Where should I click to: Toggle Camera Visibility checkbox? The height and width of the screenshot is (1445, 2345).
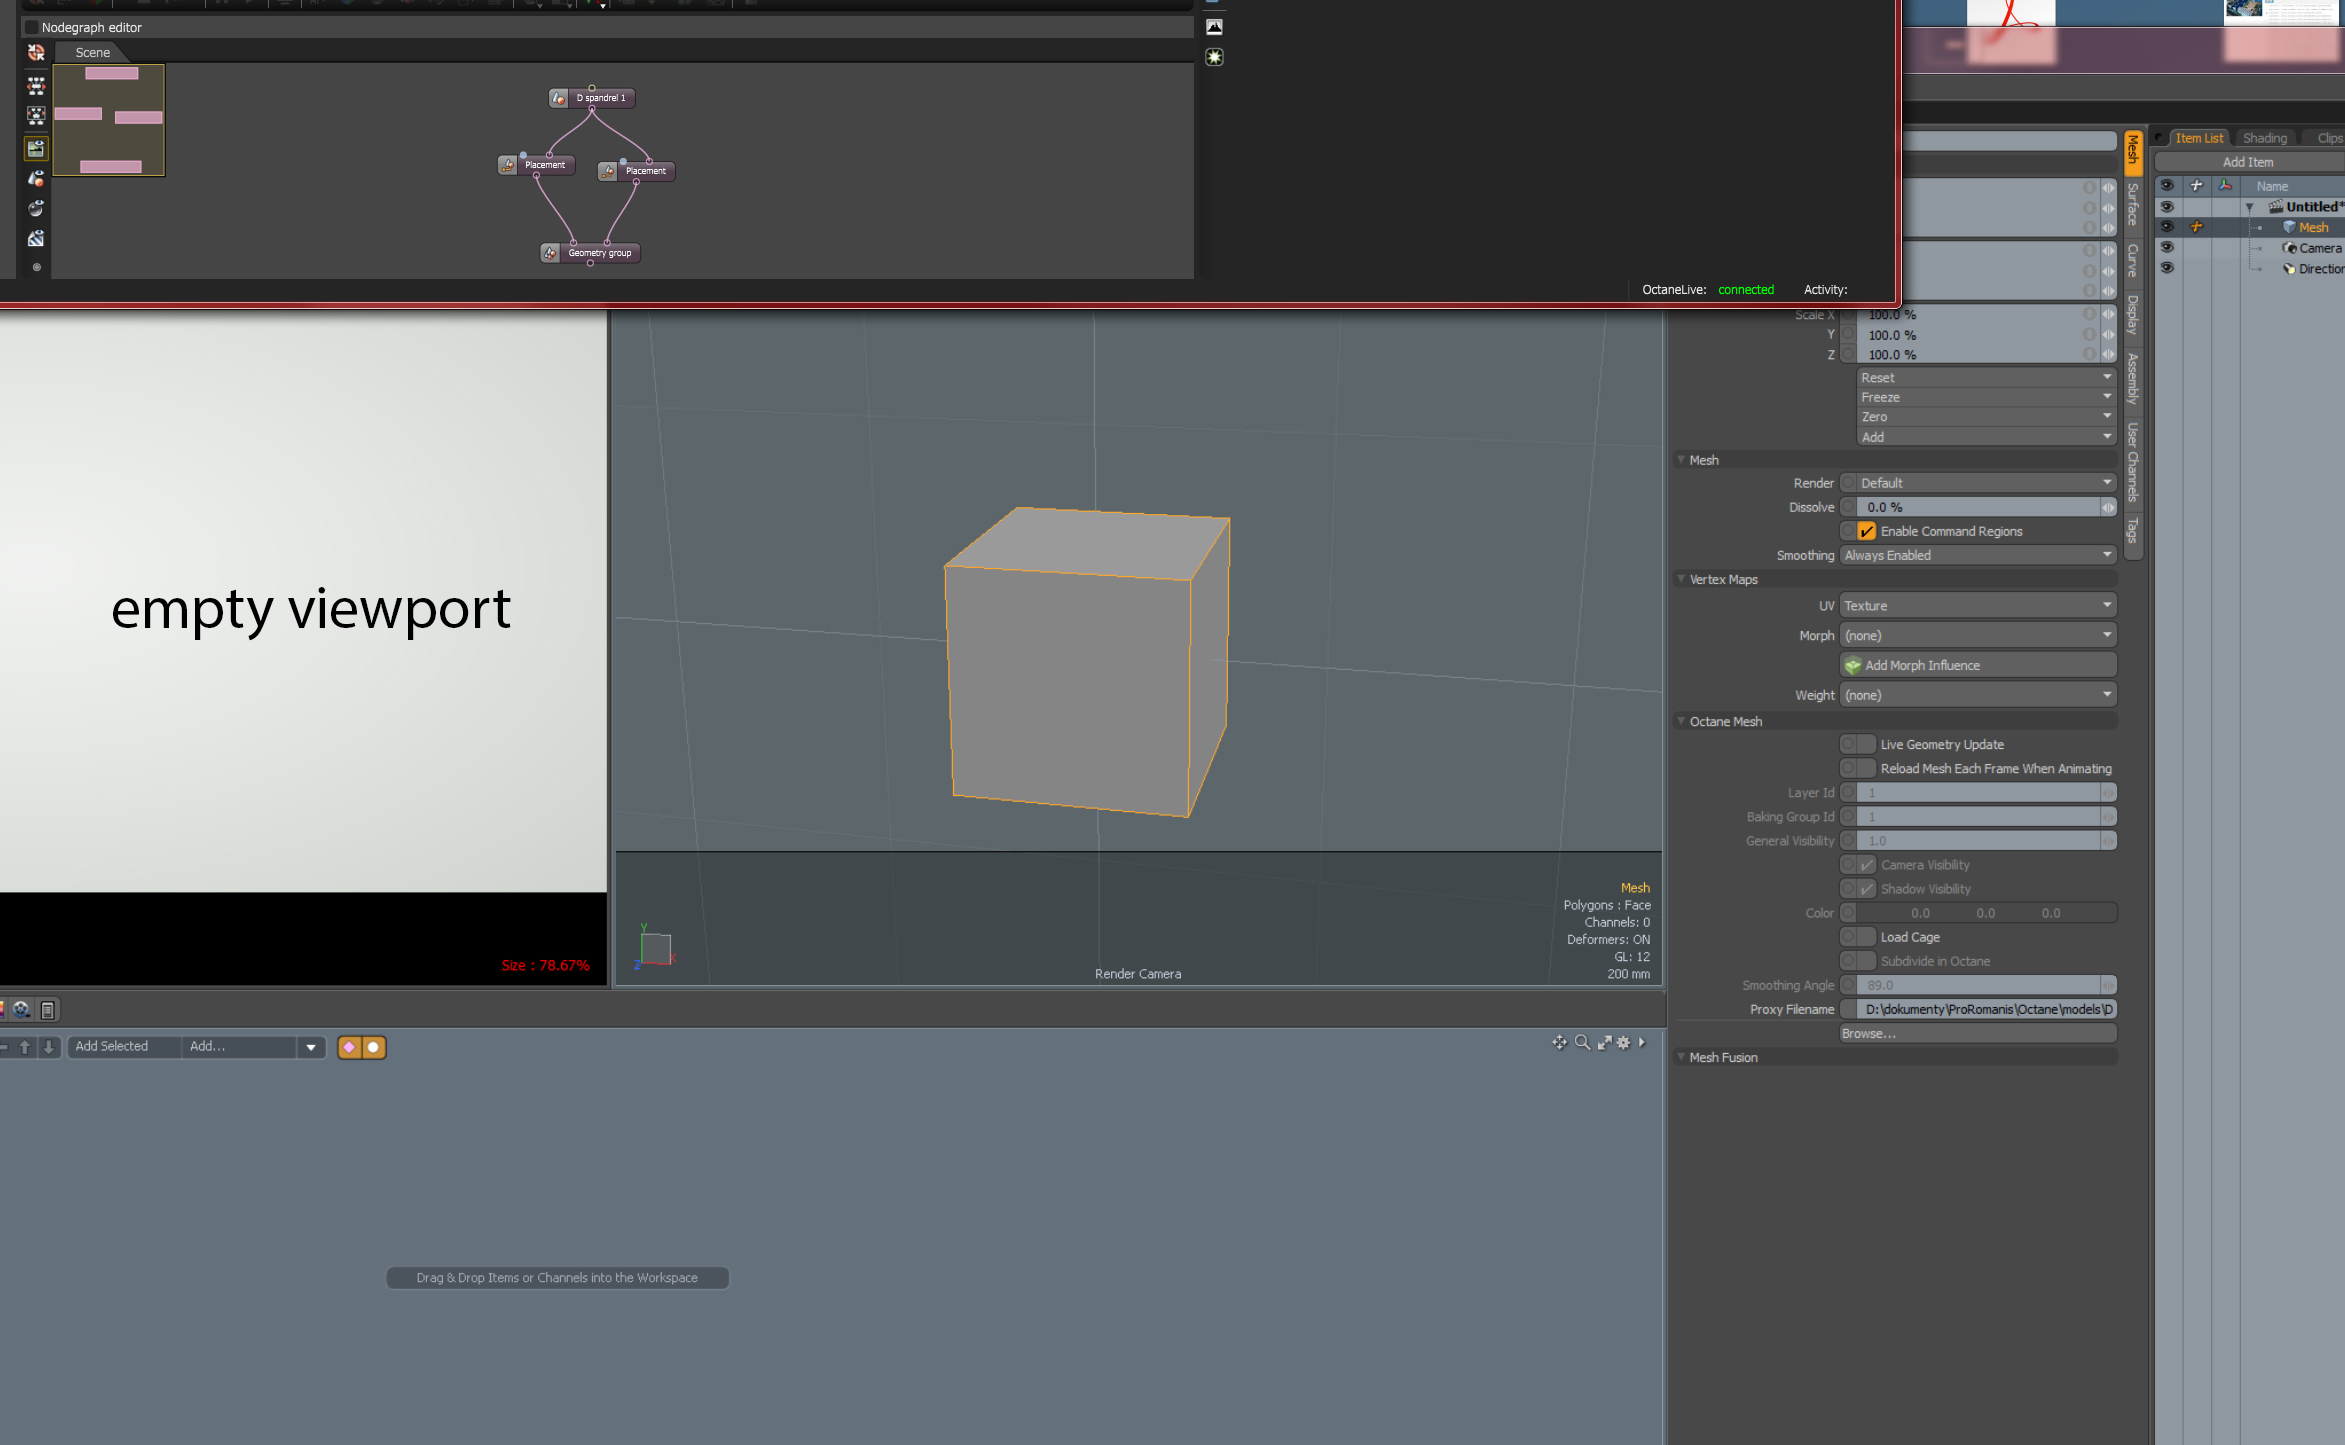tap(1866, 865)
